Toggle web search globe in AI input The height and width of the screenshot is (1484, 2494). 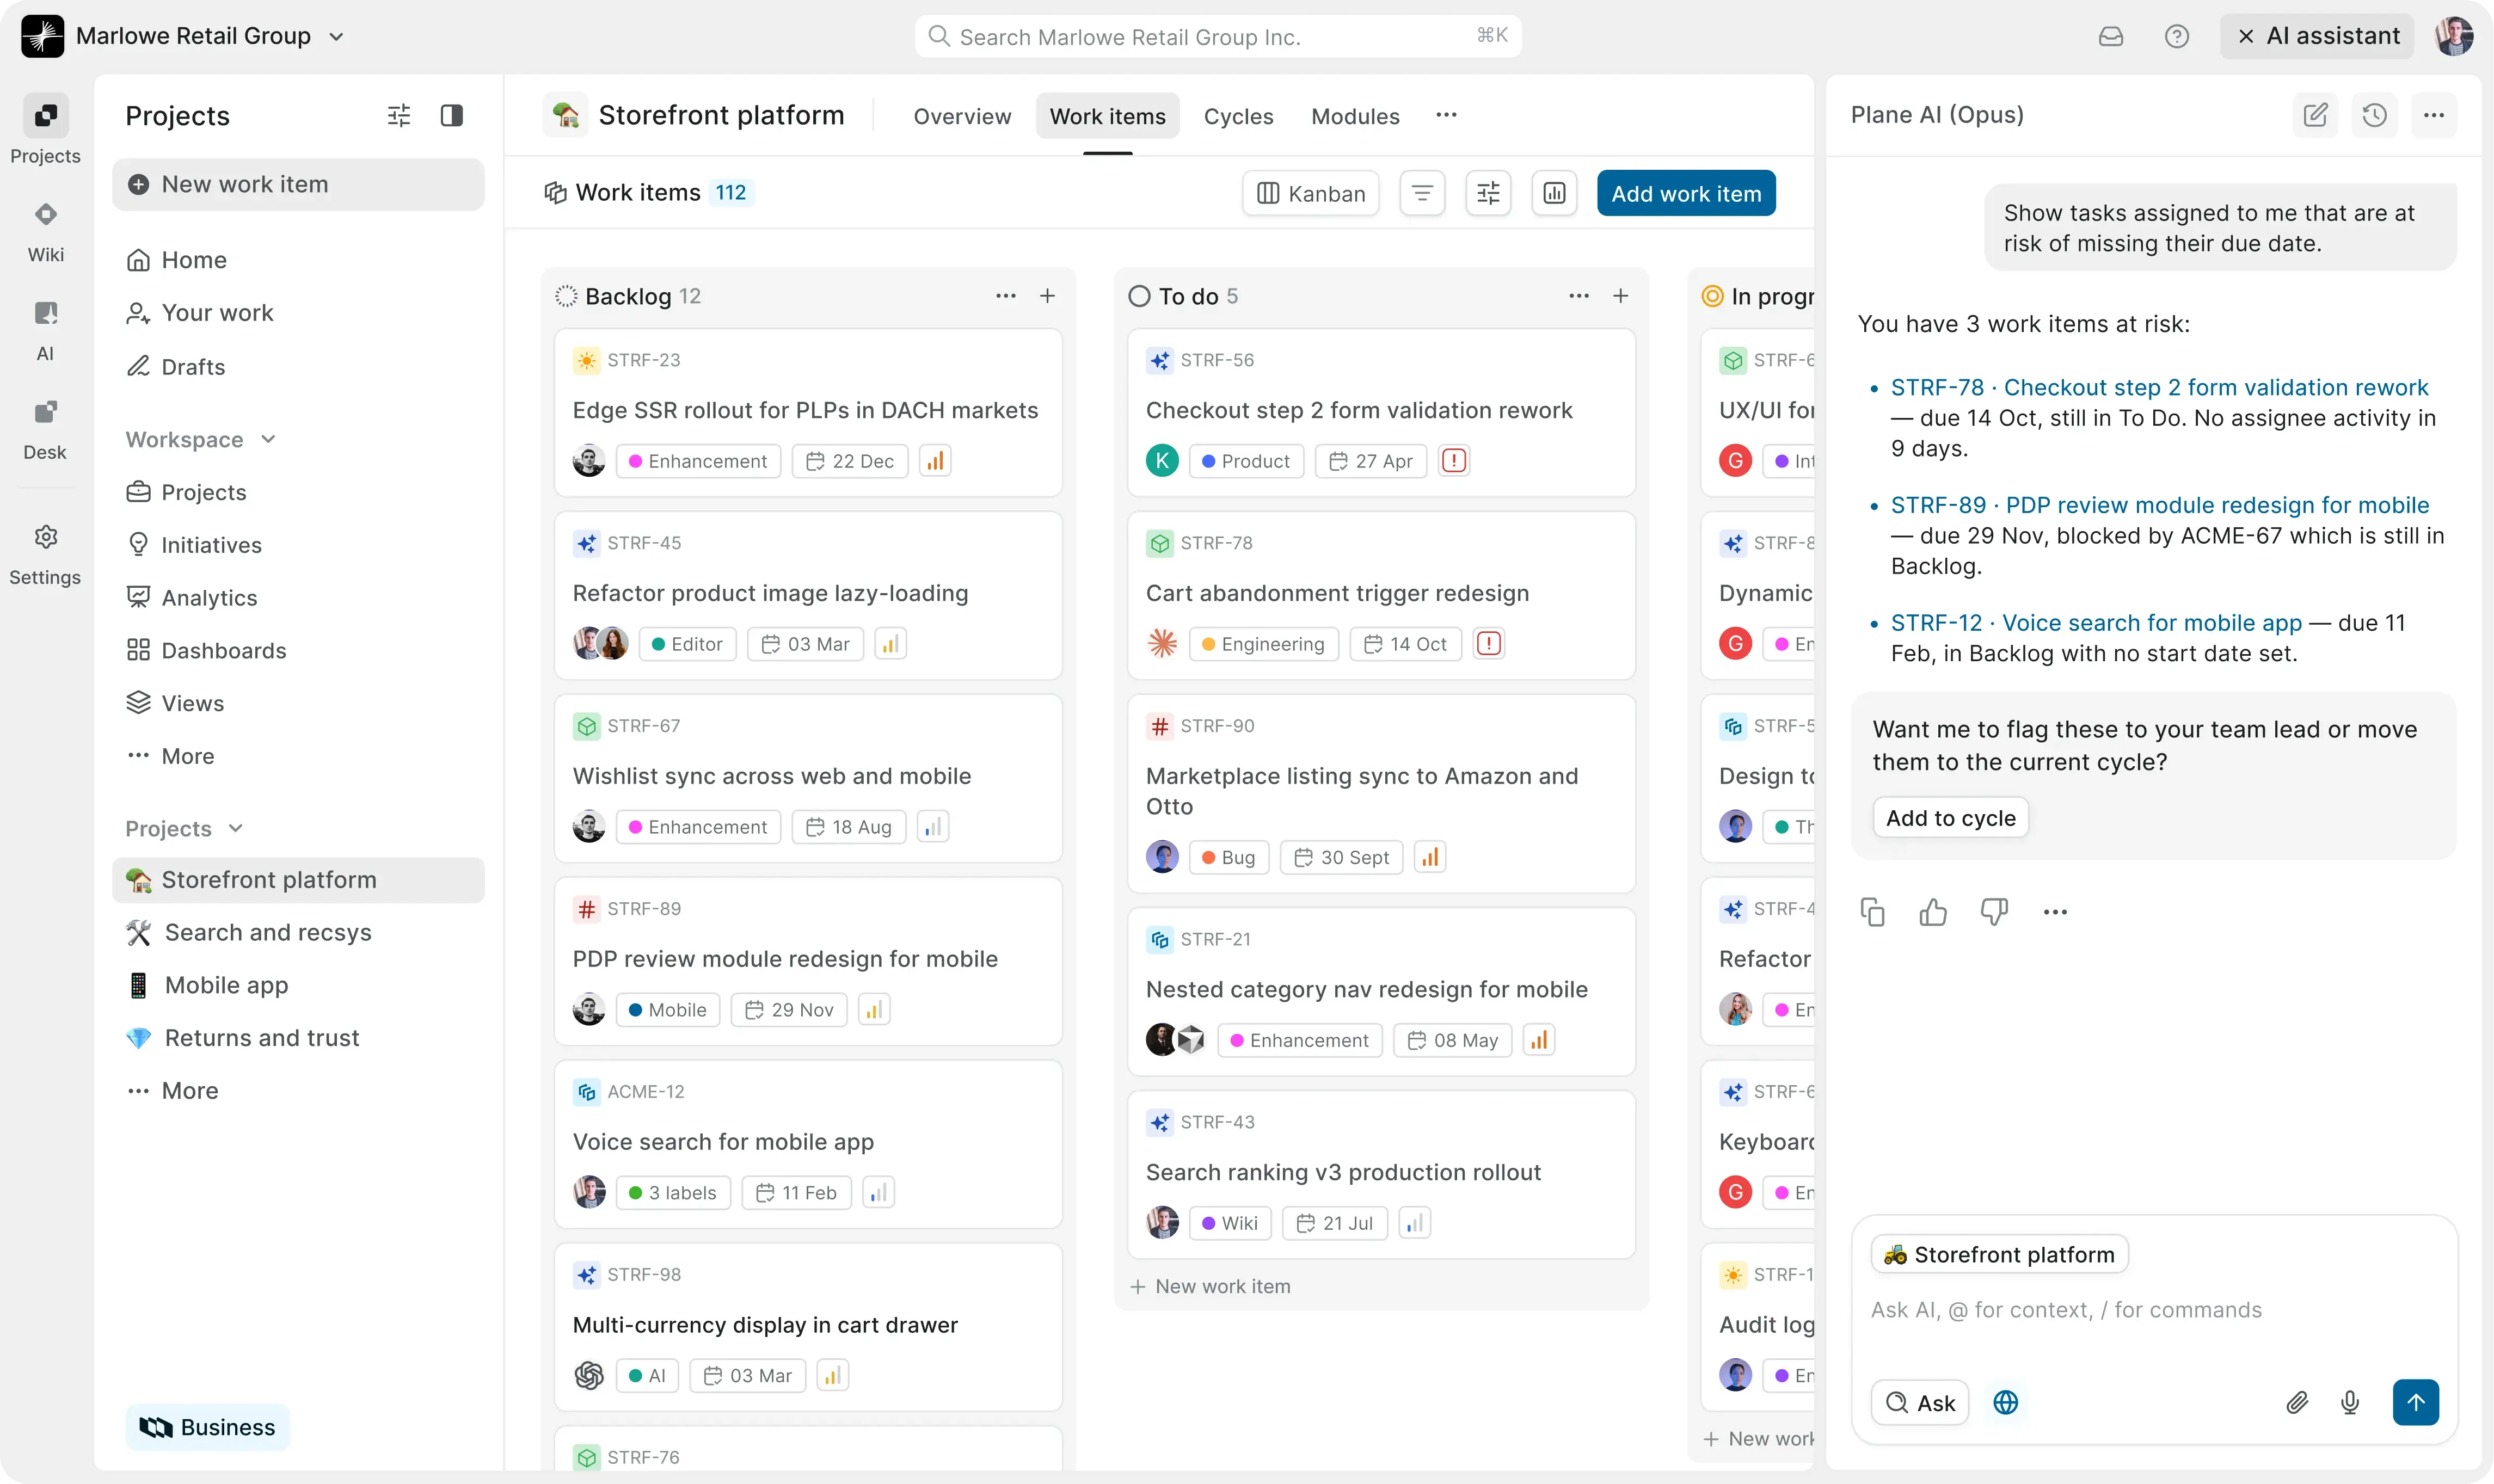[2005, 1402]
